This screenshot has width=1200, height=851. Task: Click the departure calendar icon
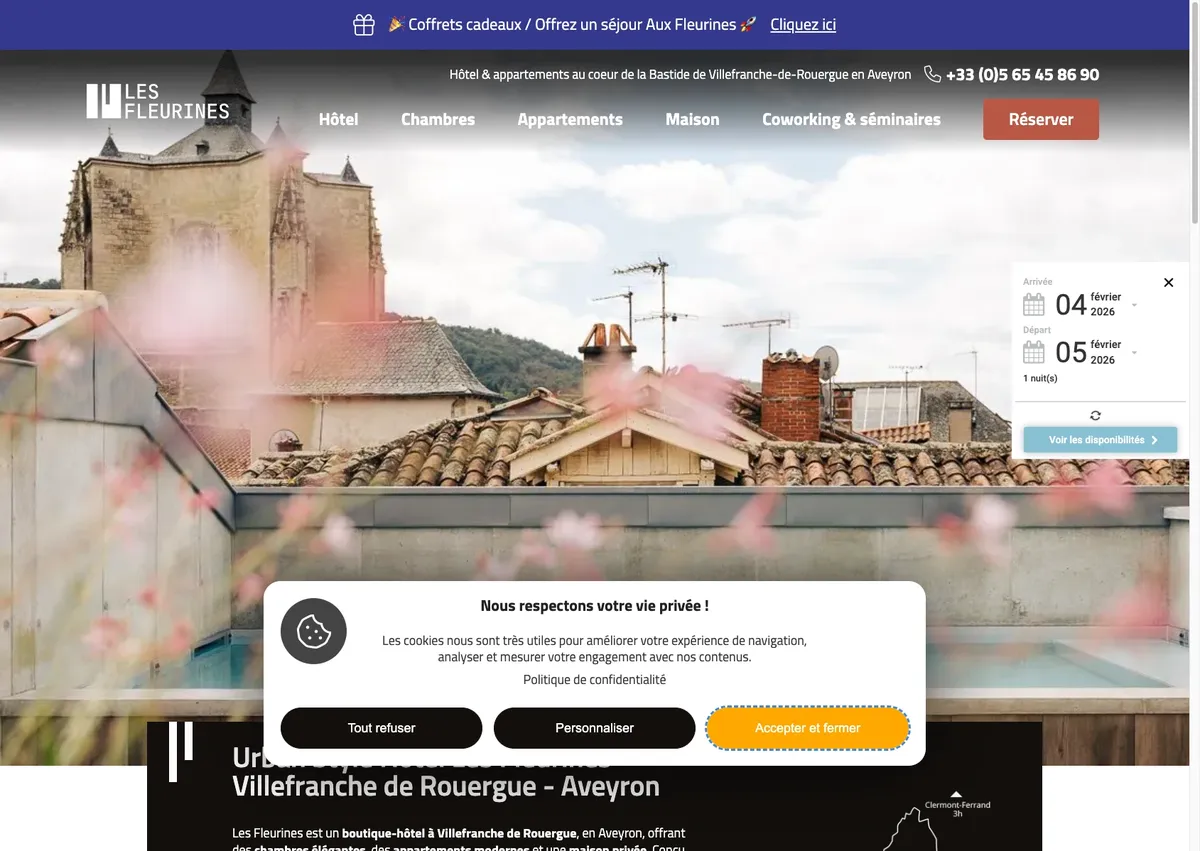click(x=1034, y=352)
